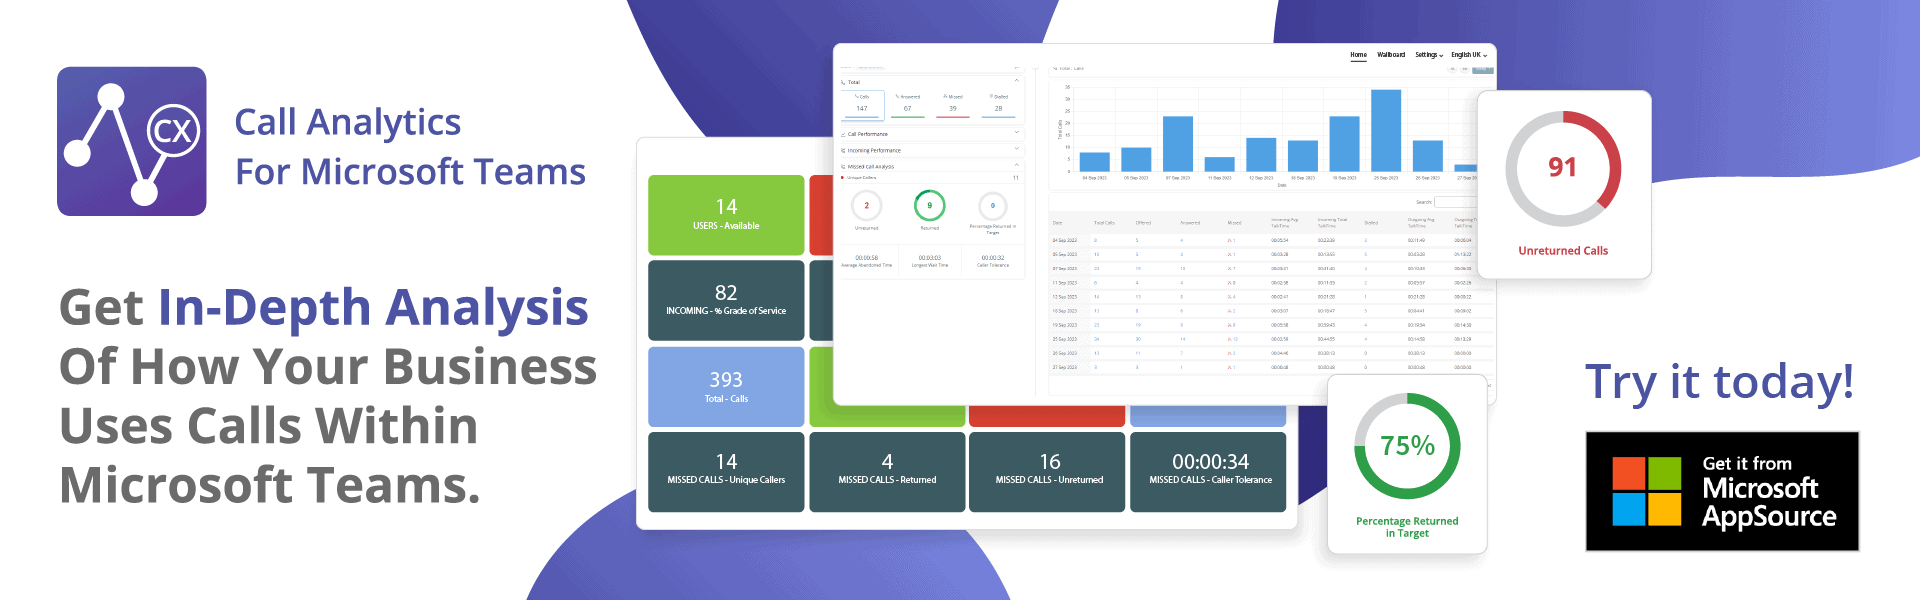Click the 393 Total - Calls tile
This screenshot has width=1920, height=600.
(x=726, y=386)
